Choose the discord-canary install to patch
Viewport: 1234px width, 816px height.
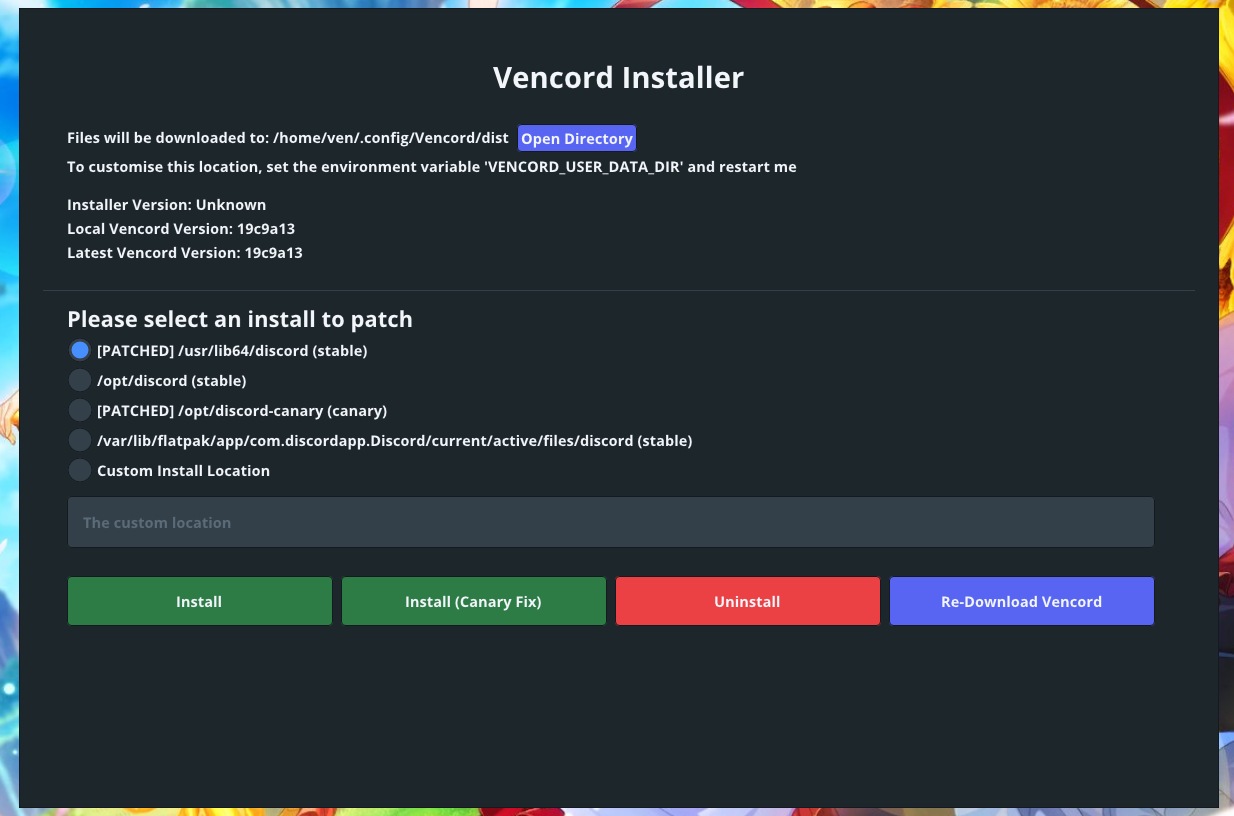pyautogui.click(x=80, y=410)
